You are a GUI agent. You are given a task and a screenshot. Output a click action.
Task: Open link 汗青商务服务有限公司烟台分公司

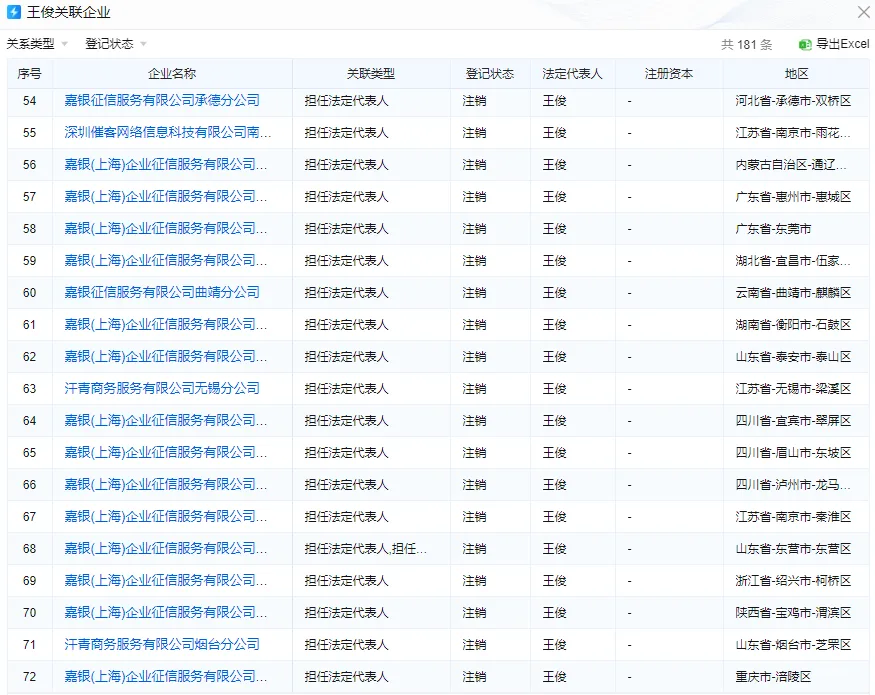[162, 645]
